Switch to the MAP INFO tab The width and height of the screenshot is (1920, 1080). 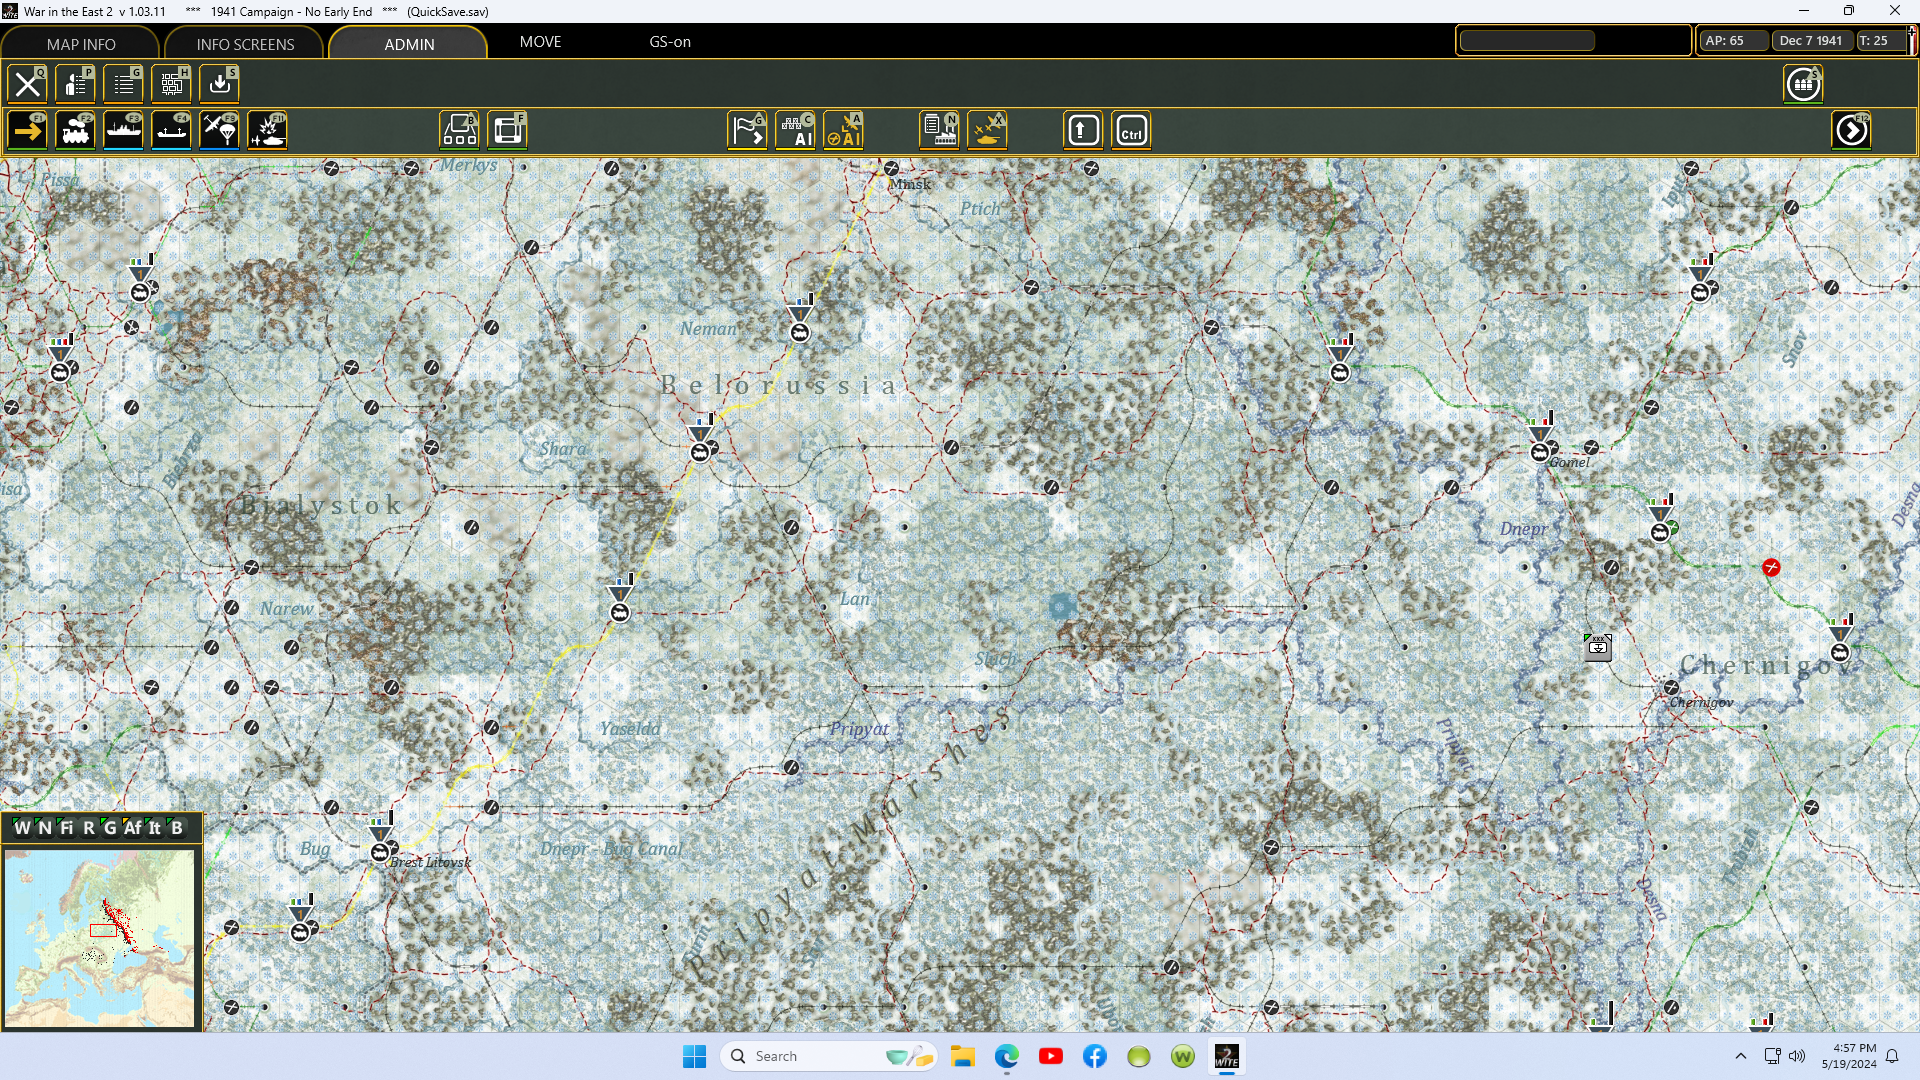click(81, 44)
